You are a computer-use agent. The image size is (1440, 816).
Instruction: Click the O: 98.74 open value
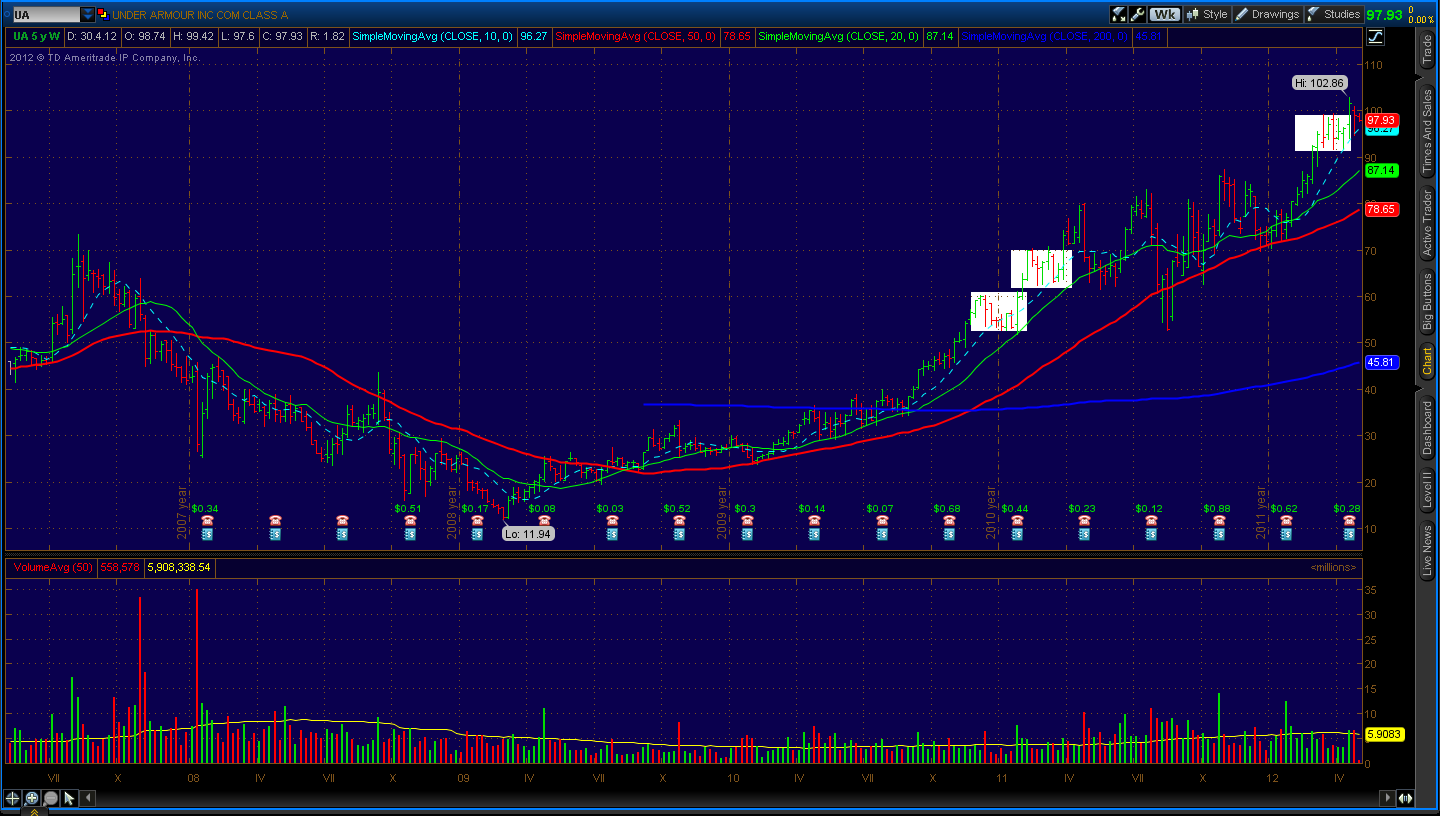146,37
